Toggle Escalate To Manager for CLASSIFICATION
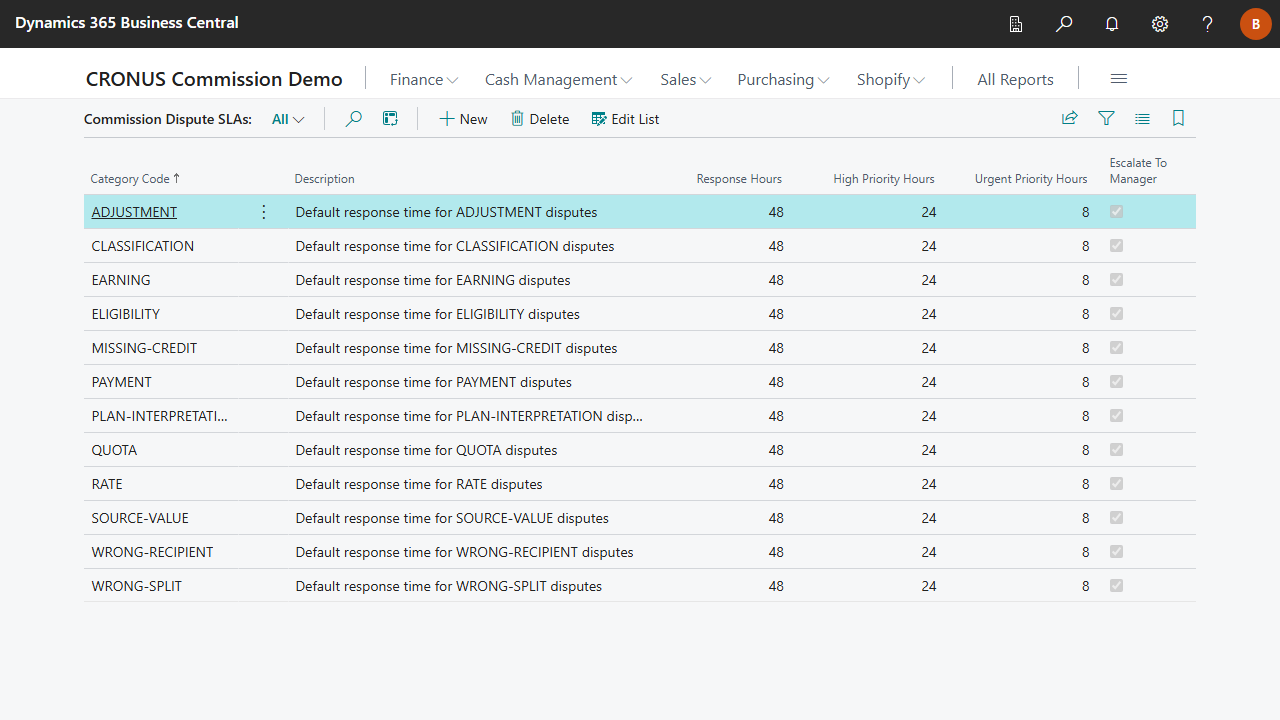This screenshot has height=720, width=1280. pyautogui.click(x=1117, y=246)
